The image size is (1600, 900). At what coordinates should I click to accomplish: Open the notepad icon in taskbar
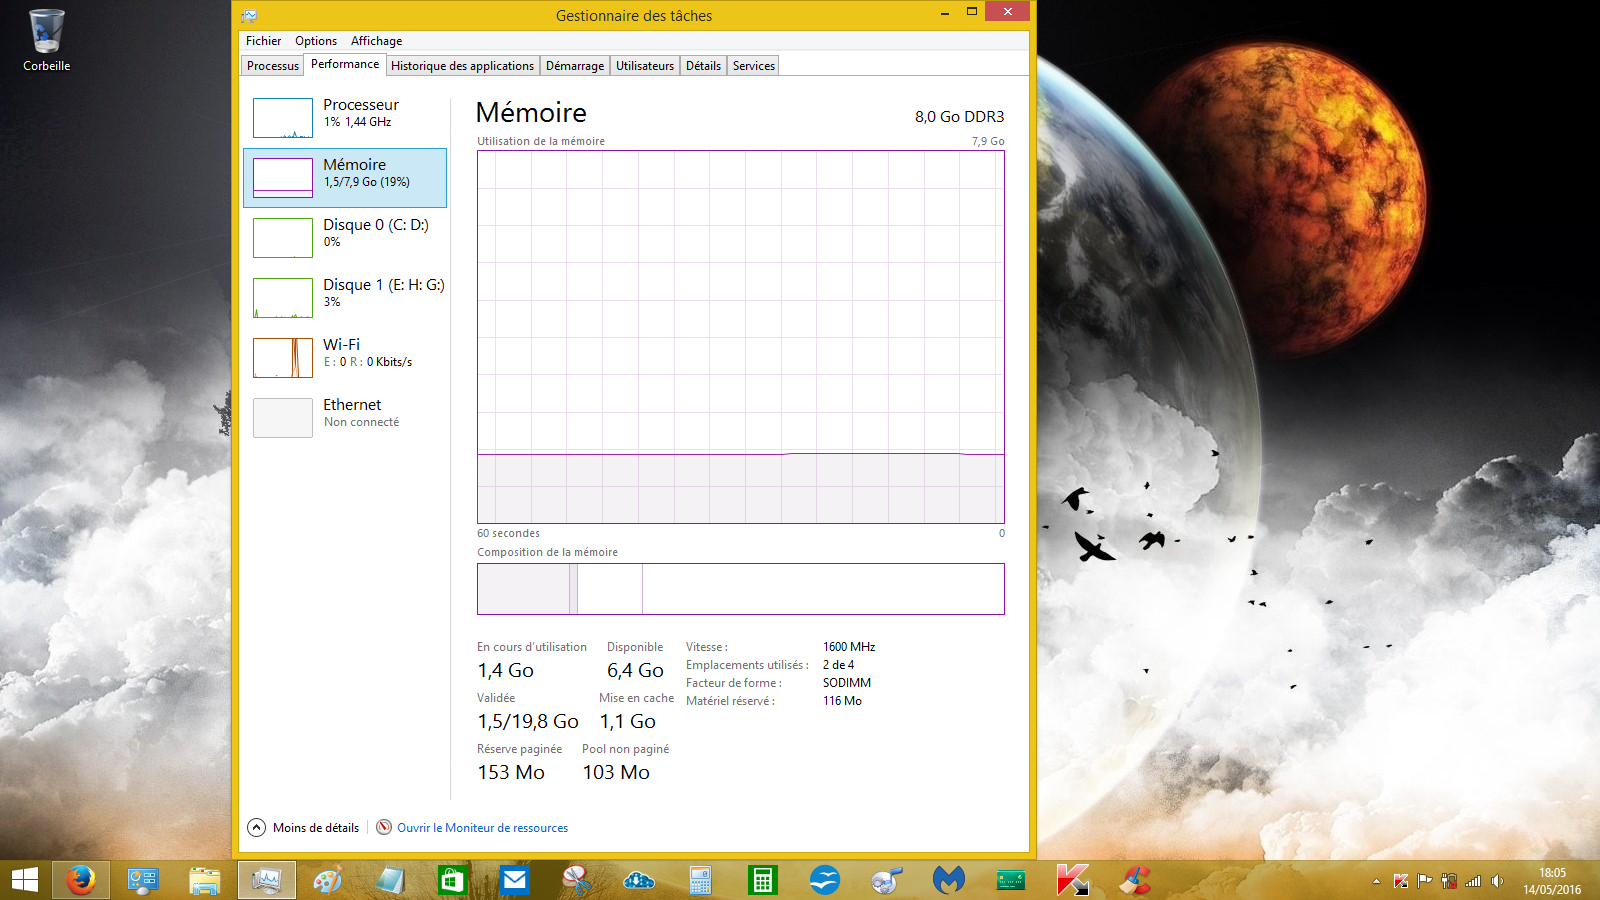390,880
